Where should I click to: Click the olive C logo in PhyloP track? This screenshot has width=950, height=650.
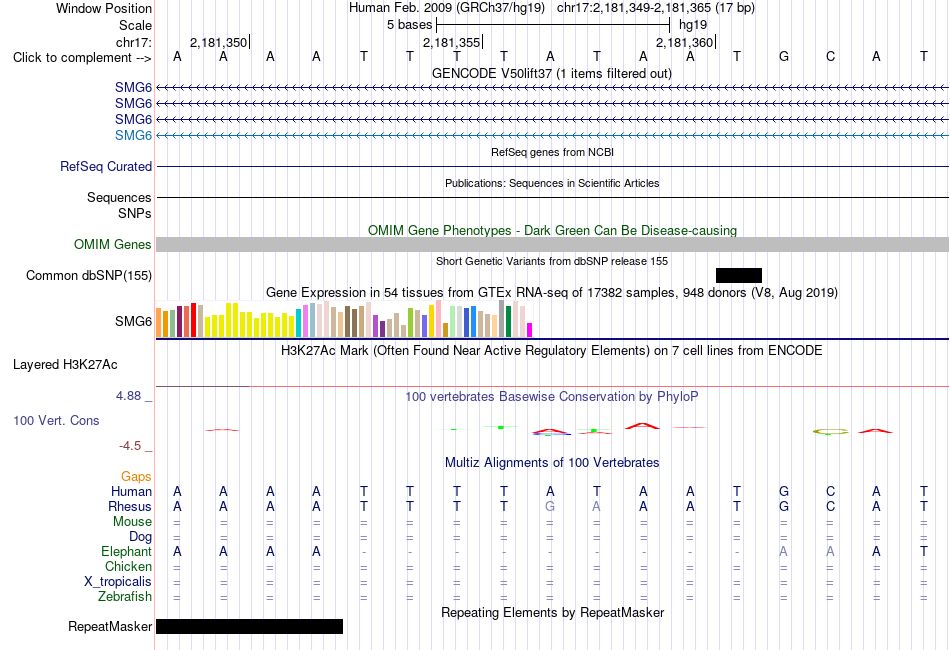tap(831, 431)
